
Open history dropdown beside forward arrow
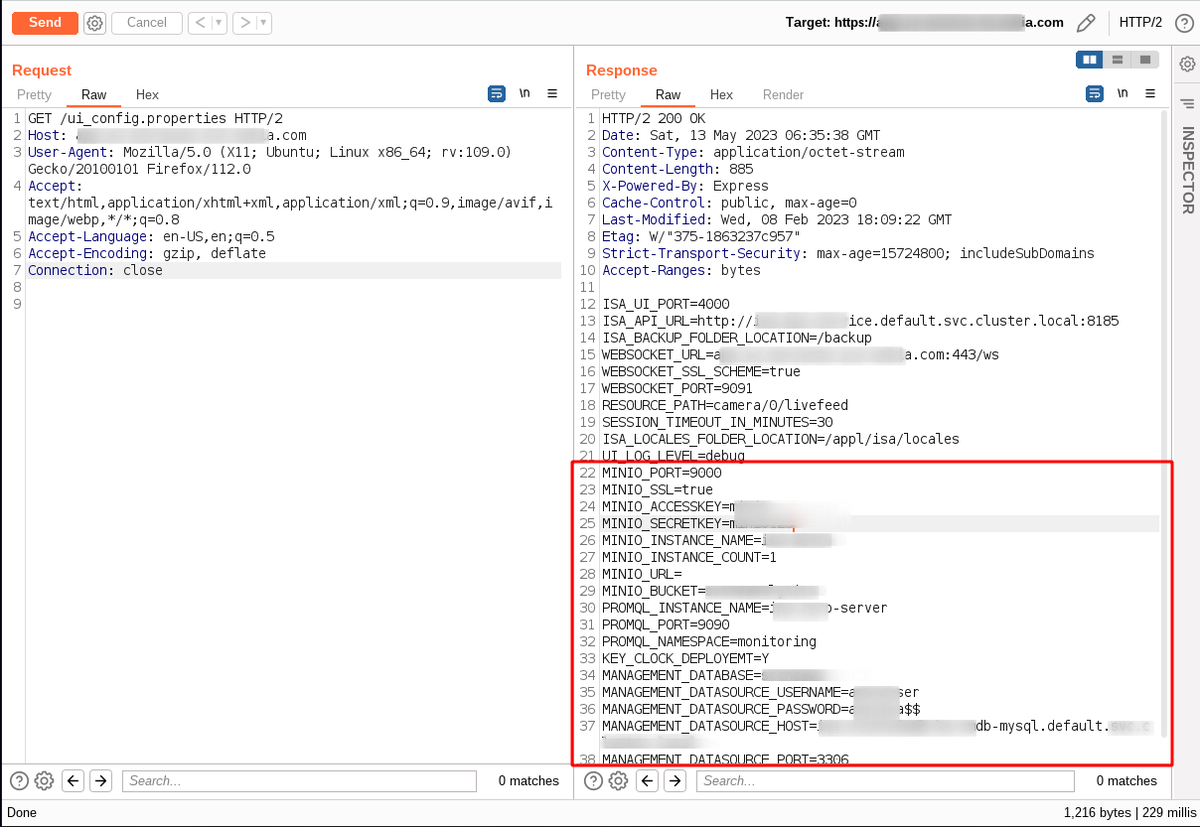pos(264,22)
